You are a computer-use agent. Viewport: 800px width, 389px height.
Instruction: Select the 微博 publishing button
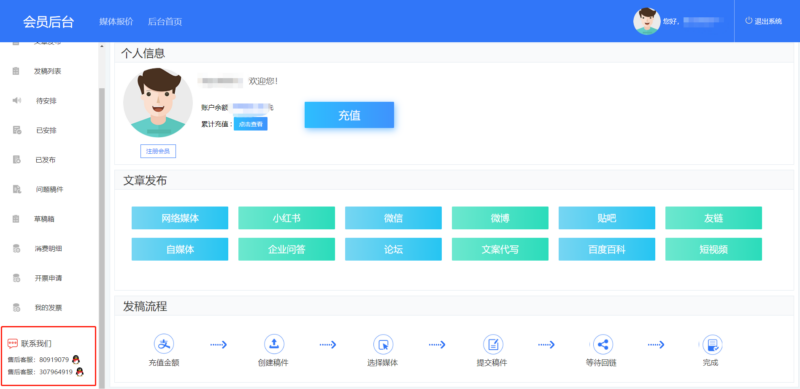click(500, 218)
